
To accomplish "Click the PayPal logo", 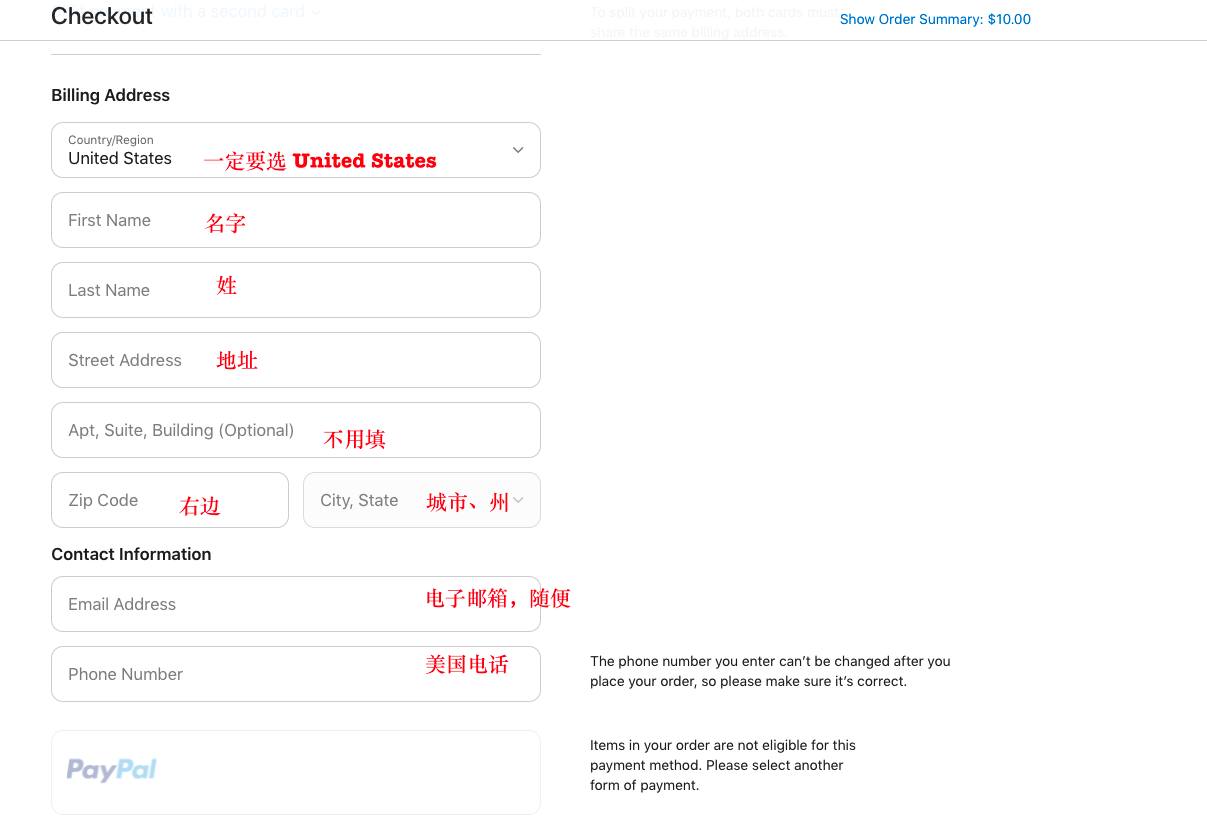I will [x=112, y=770].
